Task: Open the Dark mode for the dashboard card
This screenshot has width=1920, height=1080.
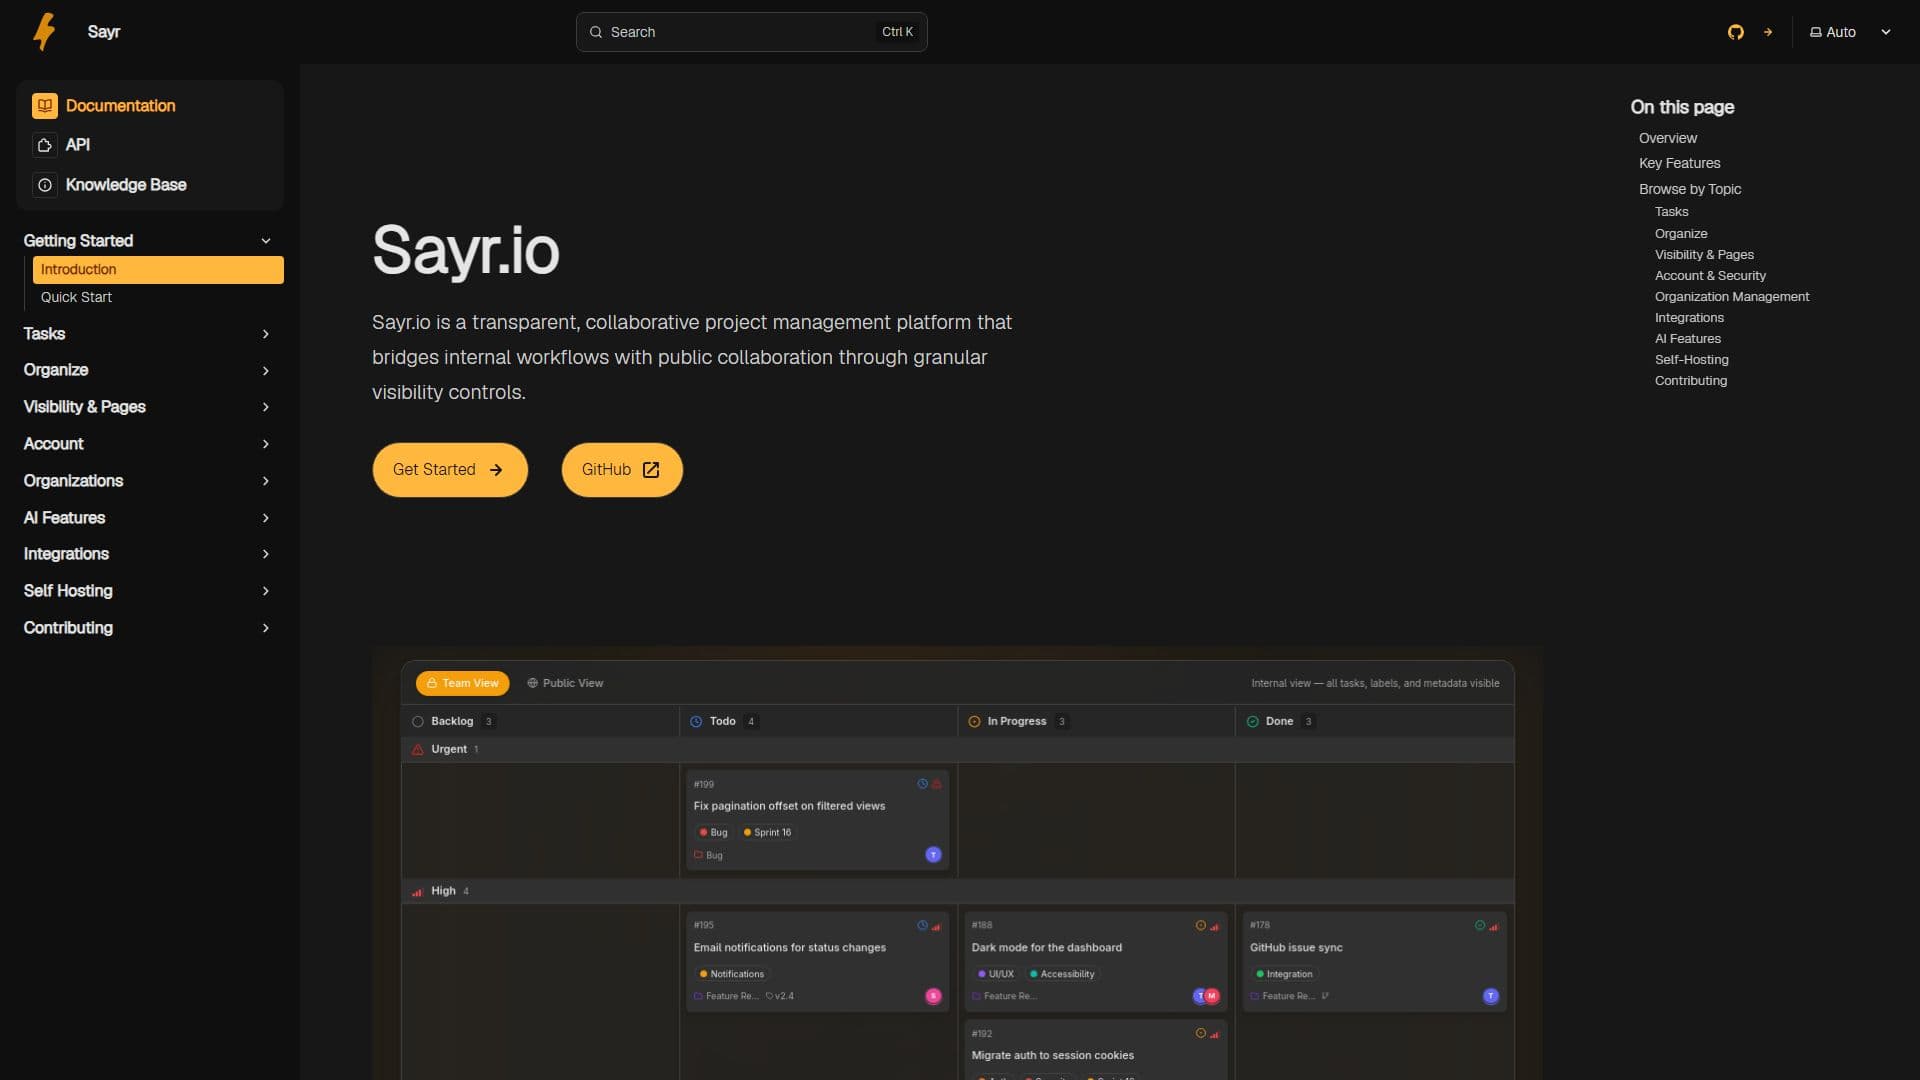Action: point(1095,961)
